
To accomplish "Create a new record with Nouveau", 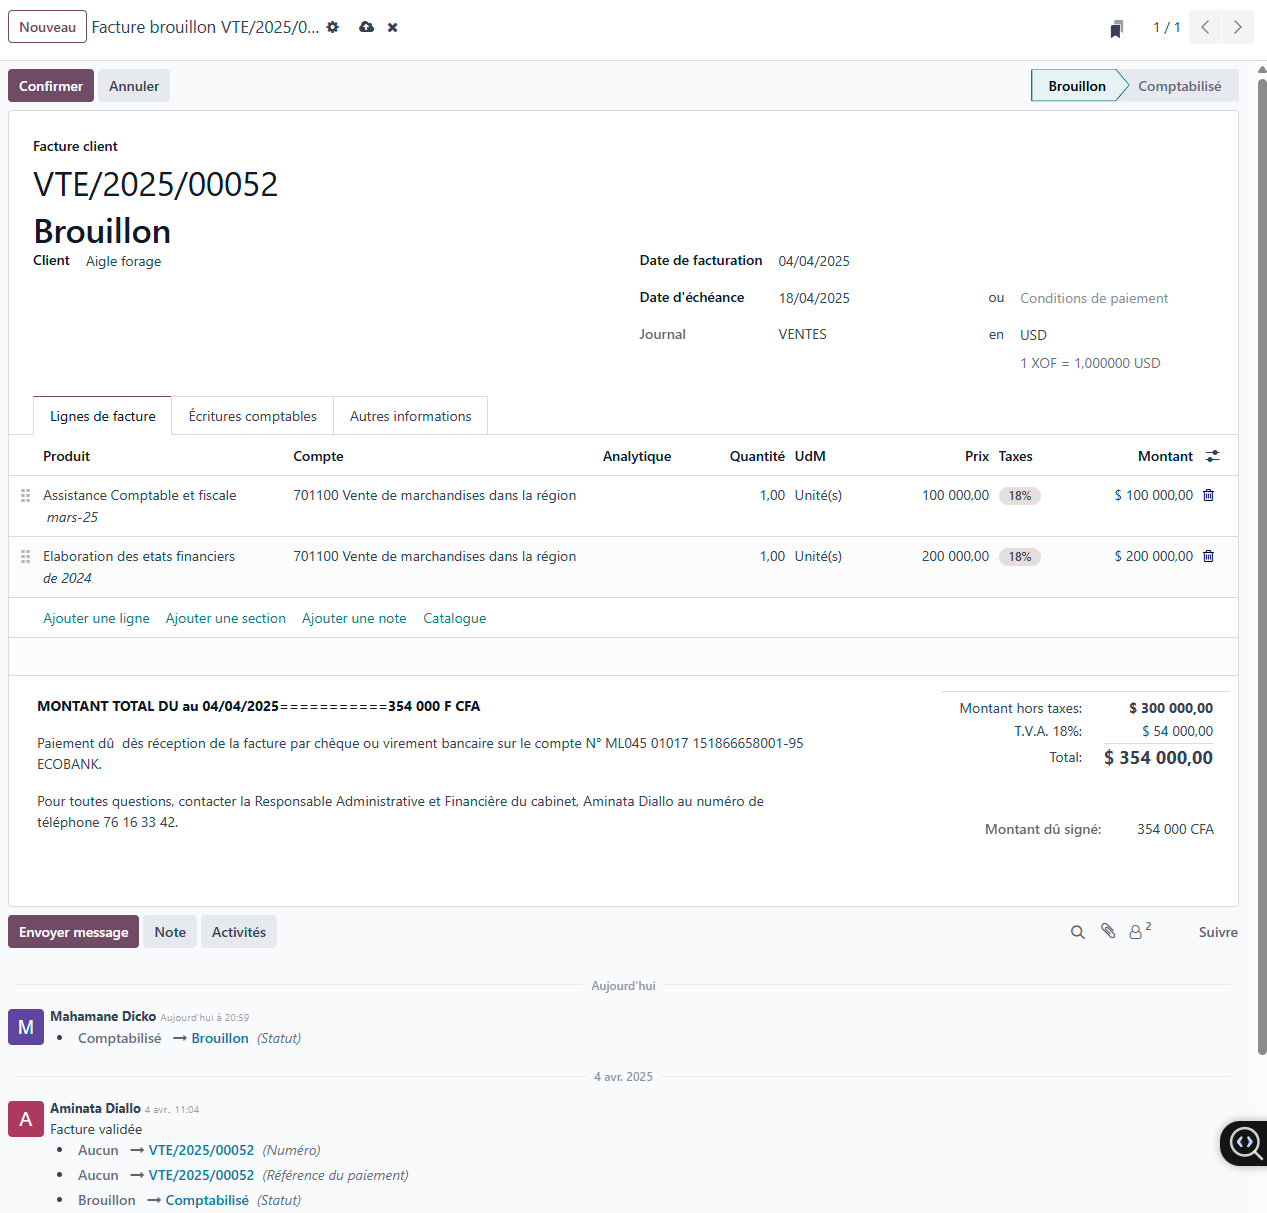I will 47,27.
